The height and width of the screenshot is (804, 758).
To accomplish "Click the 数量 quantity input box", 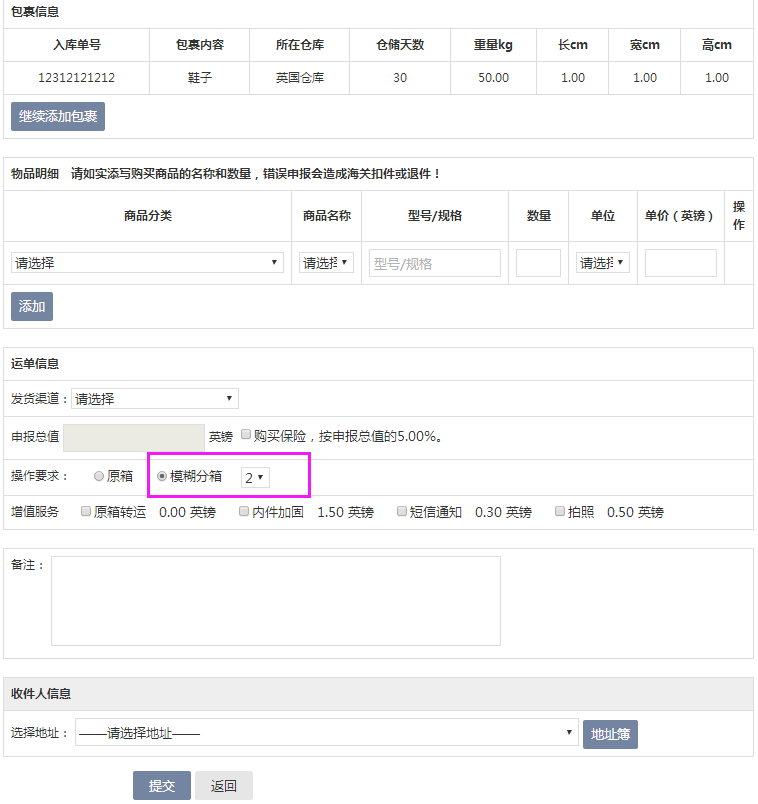I will (x=538, y=263).
